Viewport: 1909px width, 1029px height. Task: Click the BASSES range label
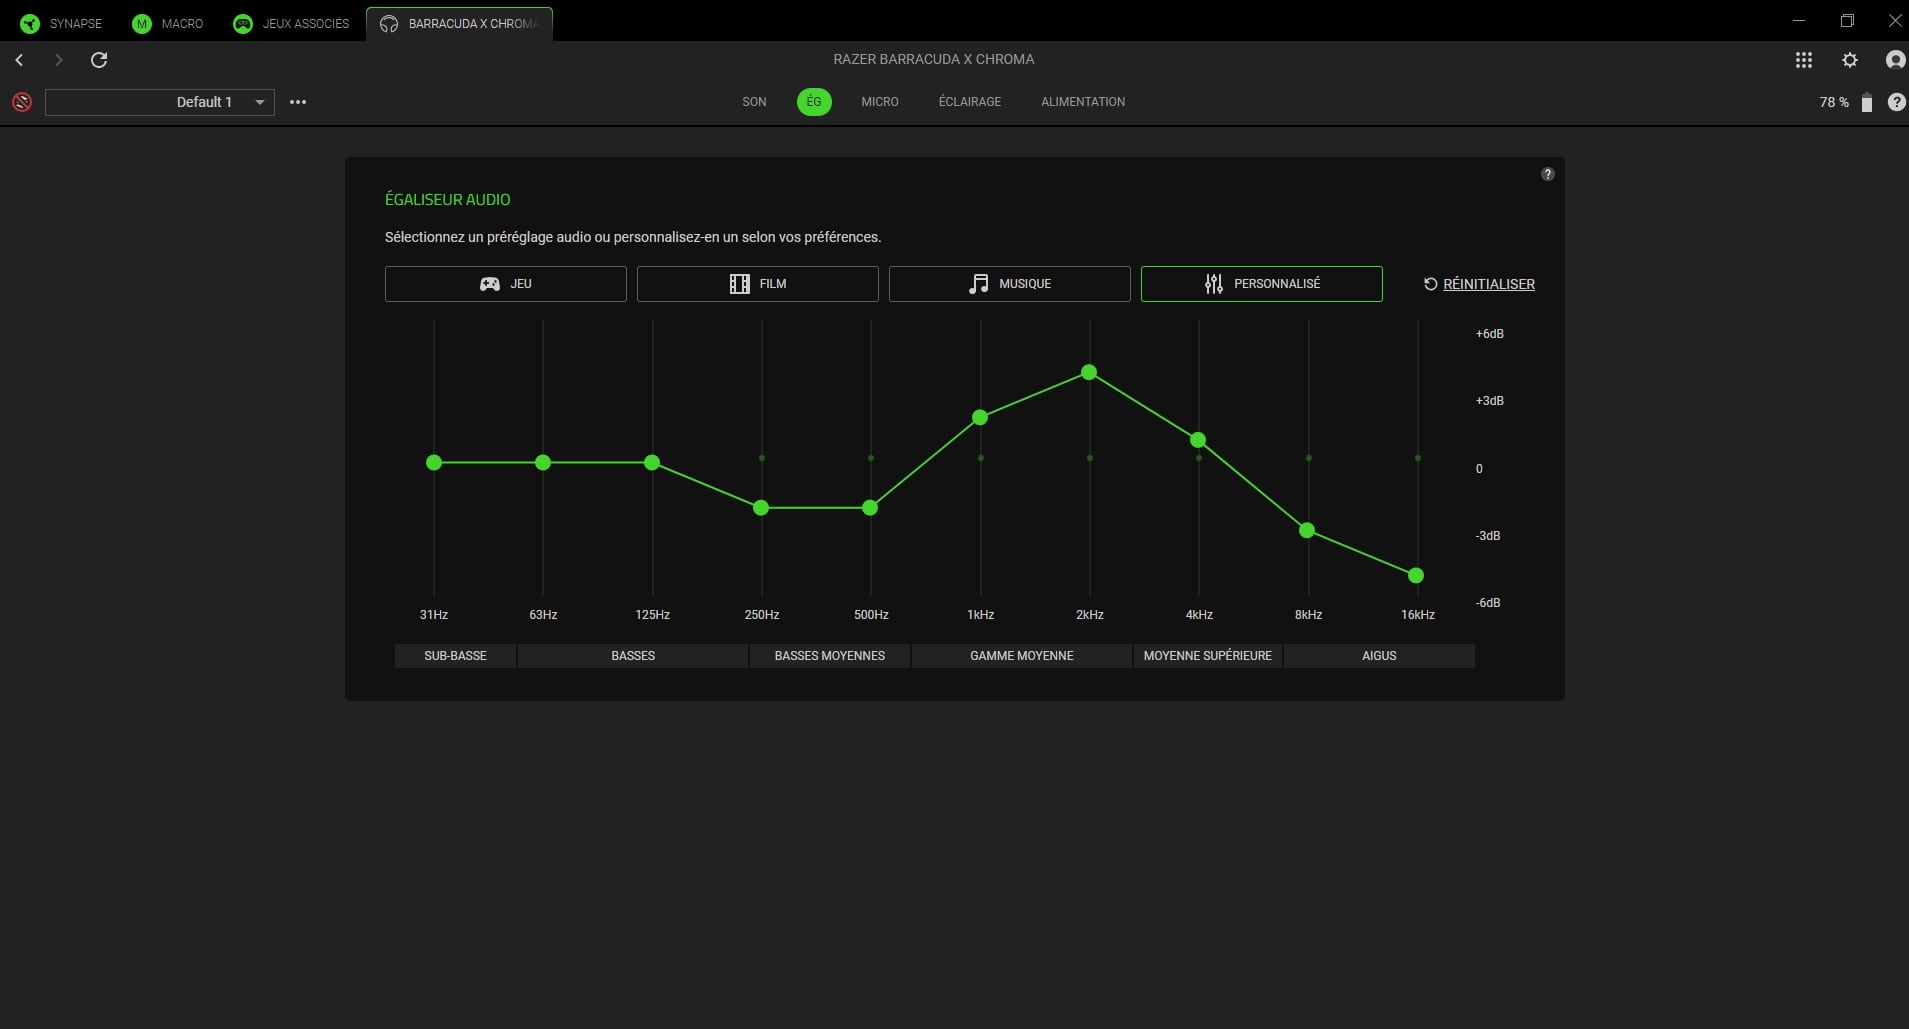(633, 656)
